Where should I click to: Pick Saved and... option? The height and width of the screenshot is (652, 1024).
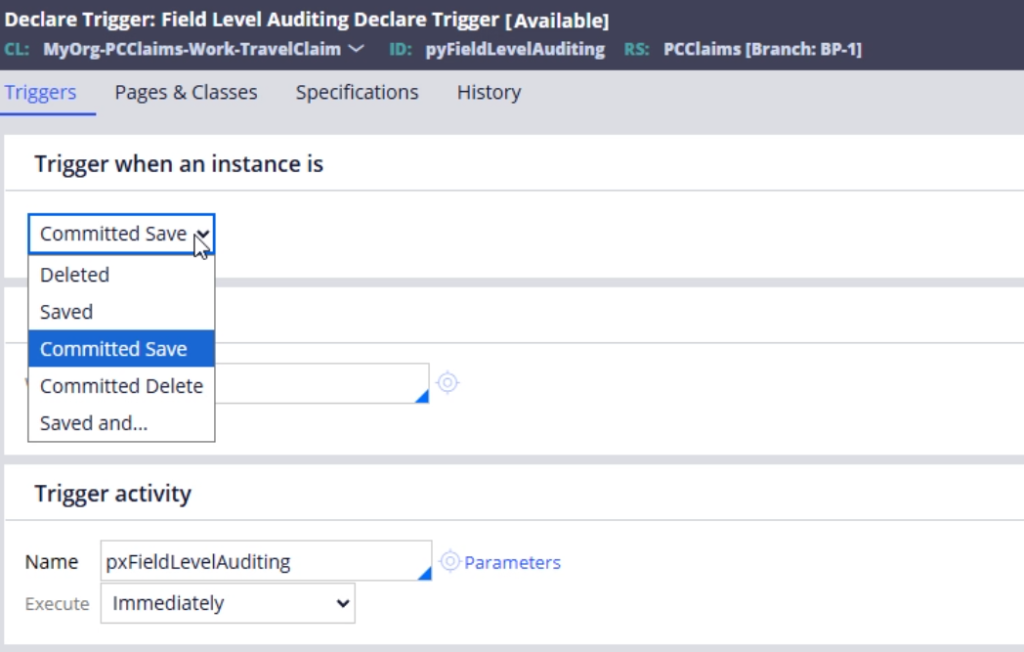[121, 423]
